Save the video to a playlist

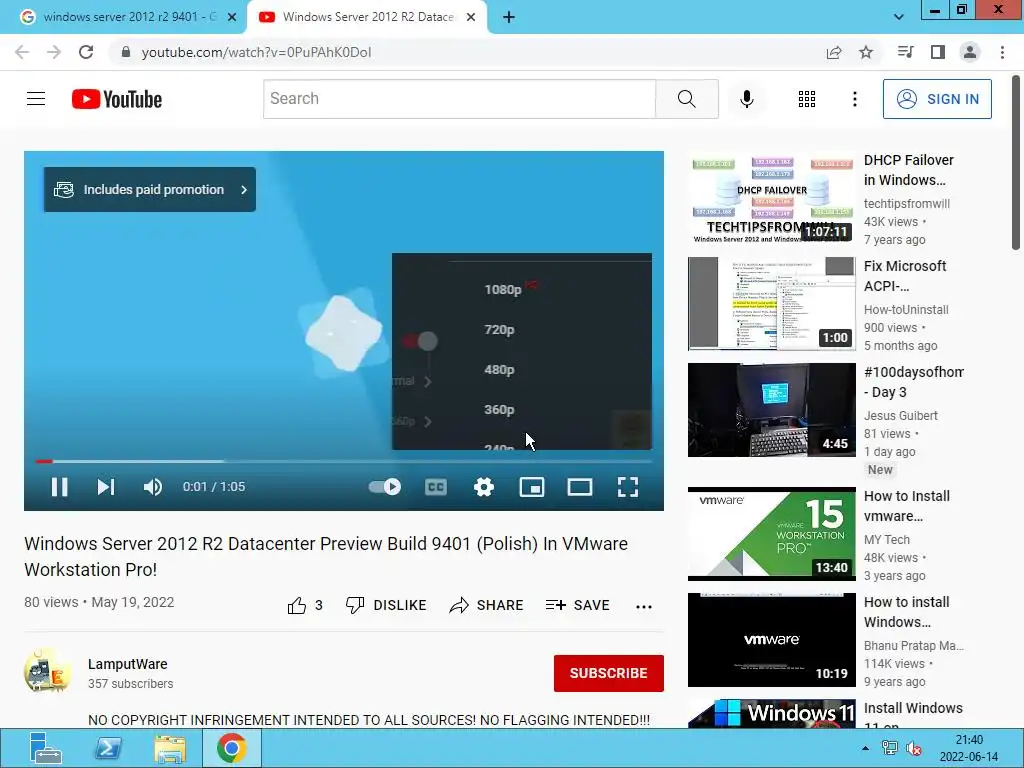(x=577, y=605)
